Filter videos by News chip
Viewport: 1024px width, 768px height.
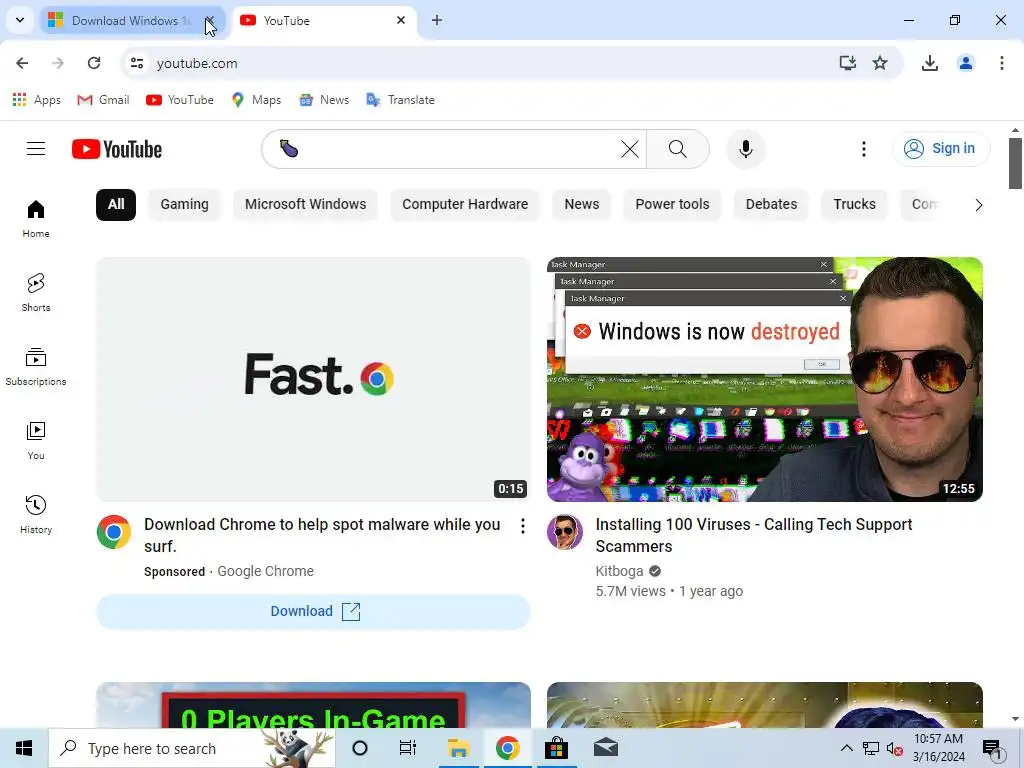coord(581,204)
